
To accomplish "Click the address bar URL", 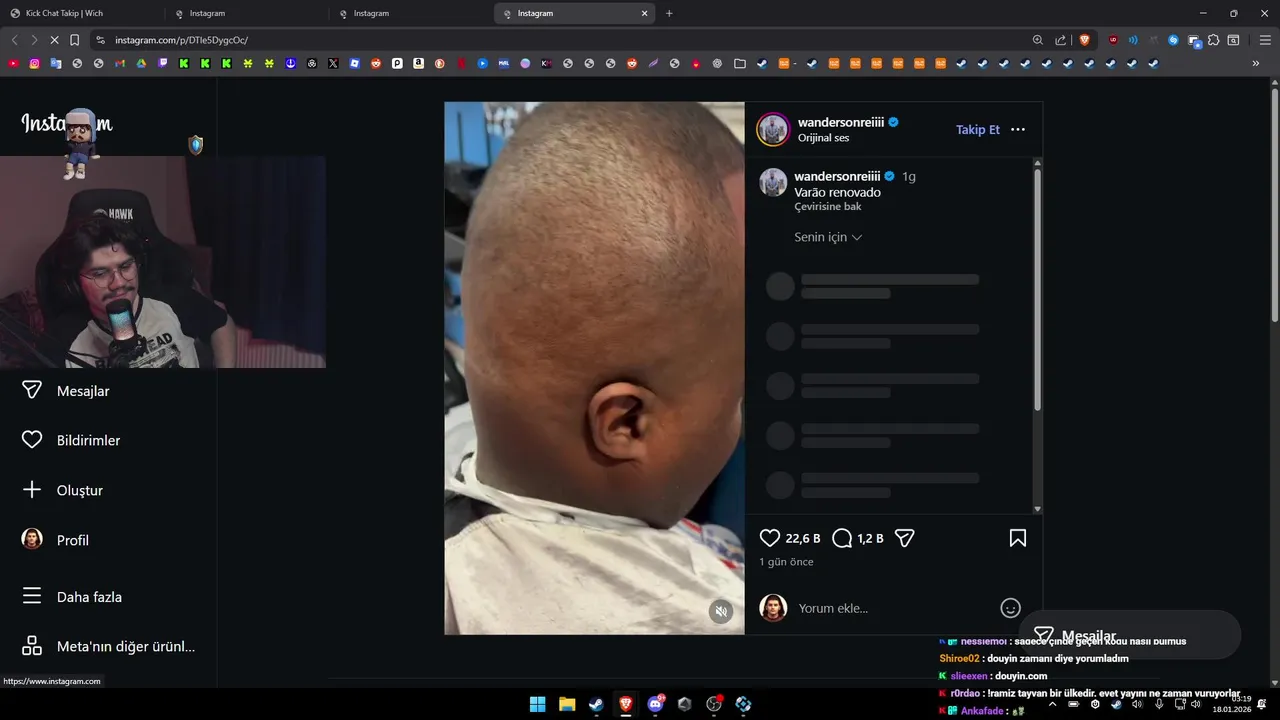I will [x=181, y=40].
